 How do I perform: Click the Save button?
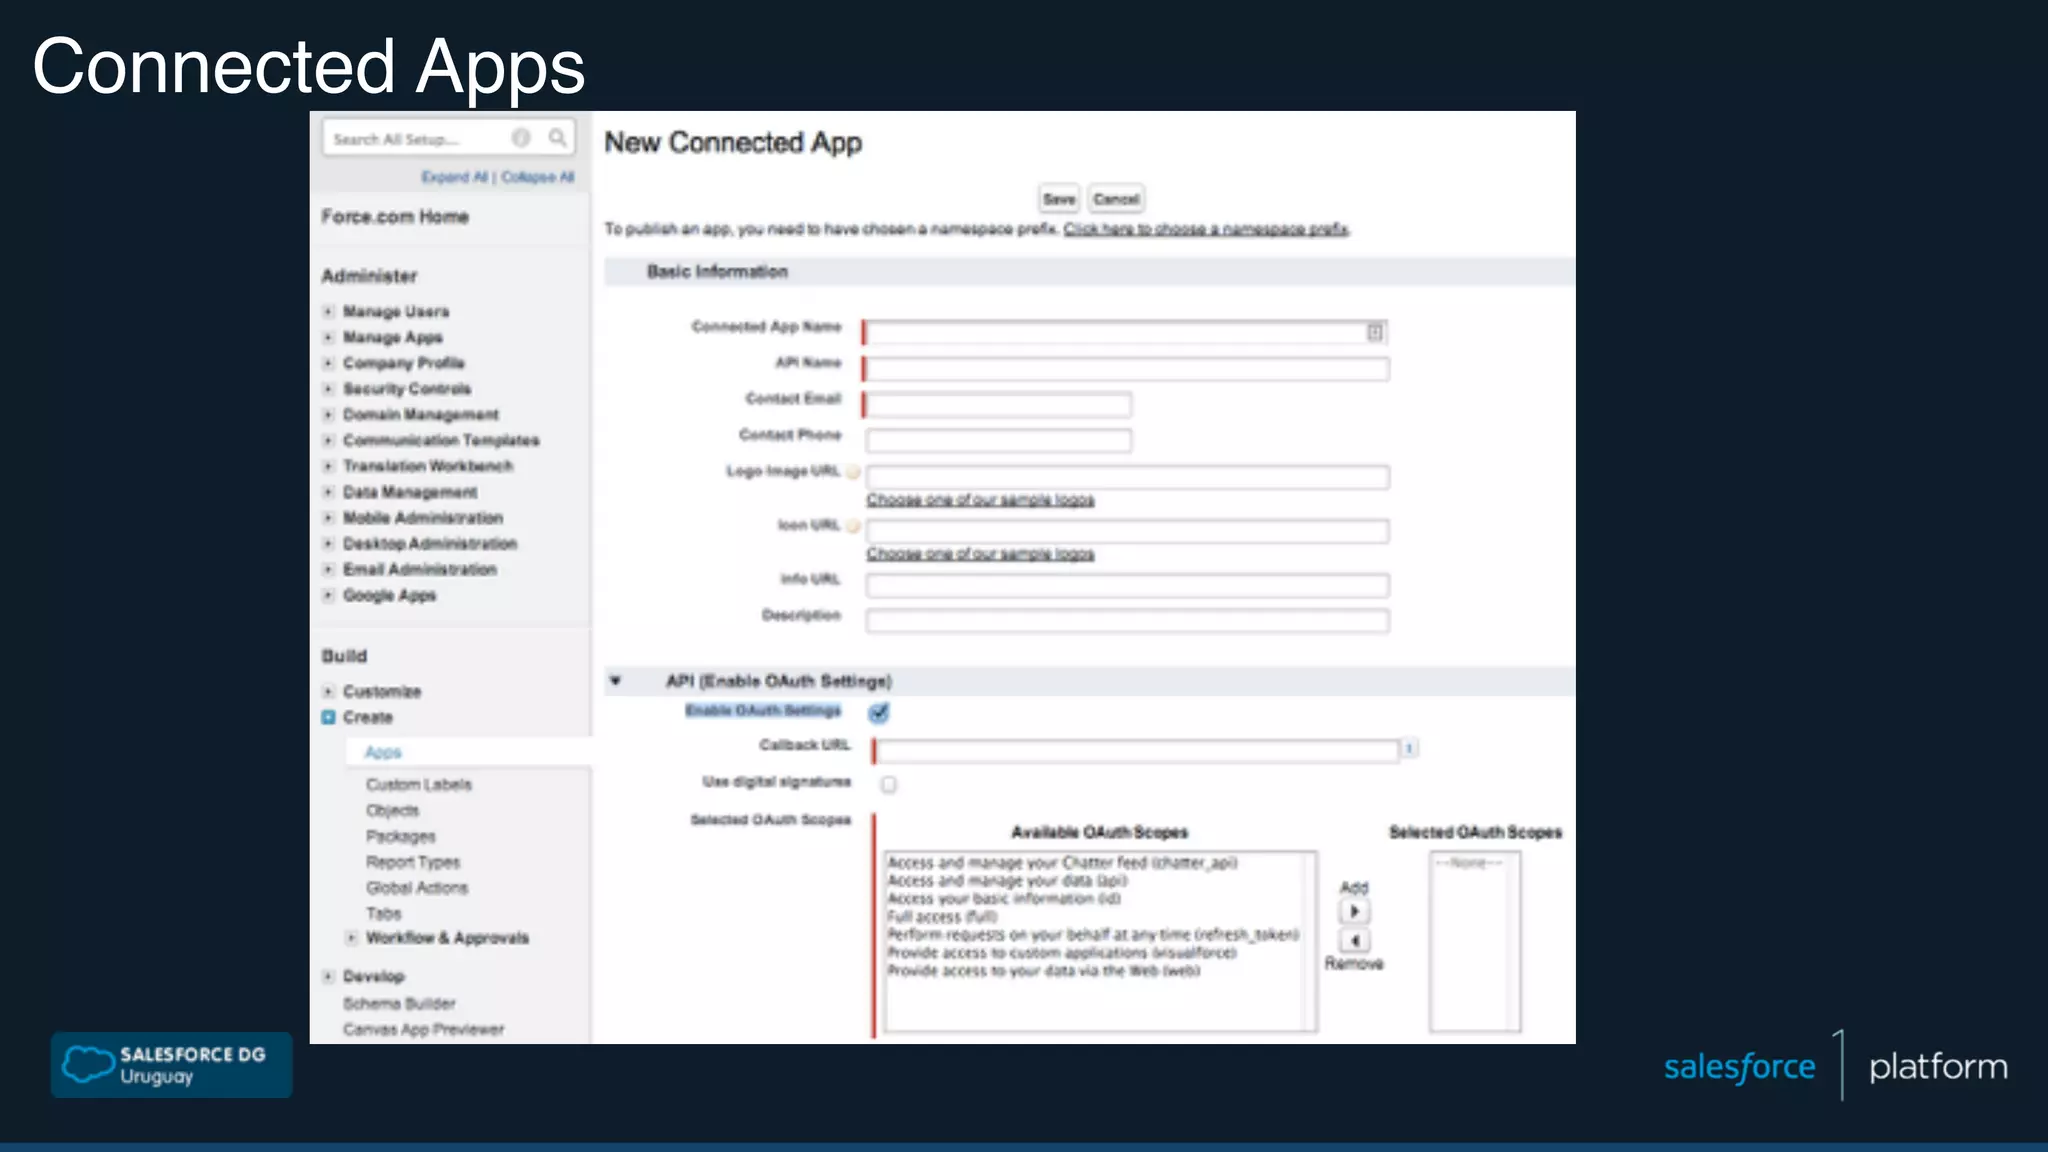(x=1059, y=199)
